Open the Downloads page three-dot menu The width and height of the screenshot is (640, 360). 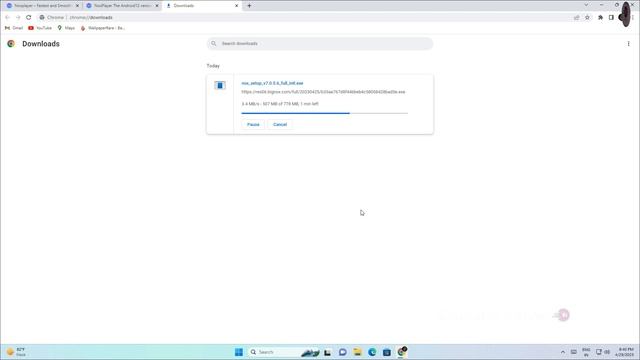pos(628,44)
